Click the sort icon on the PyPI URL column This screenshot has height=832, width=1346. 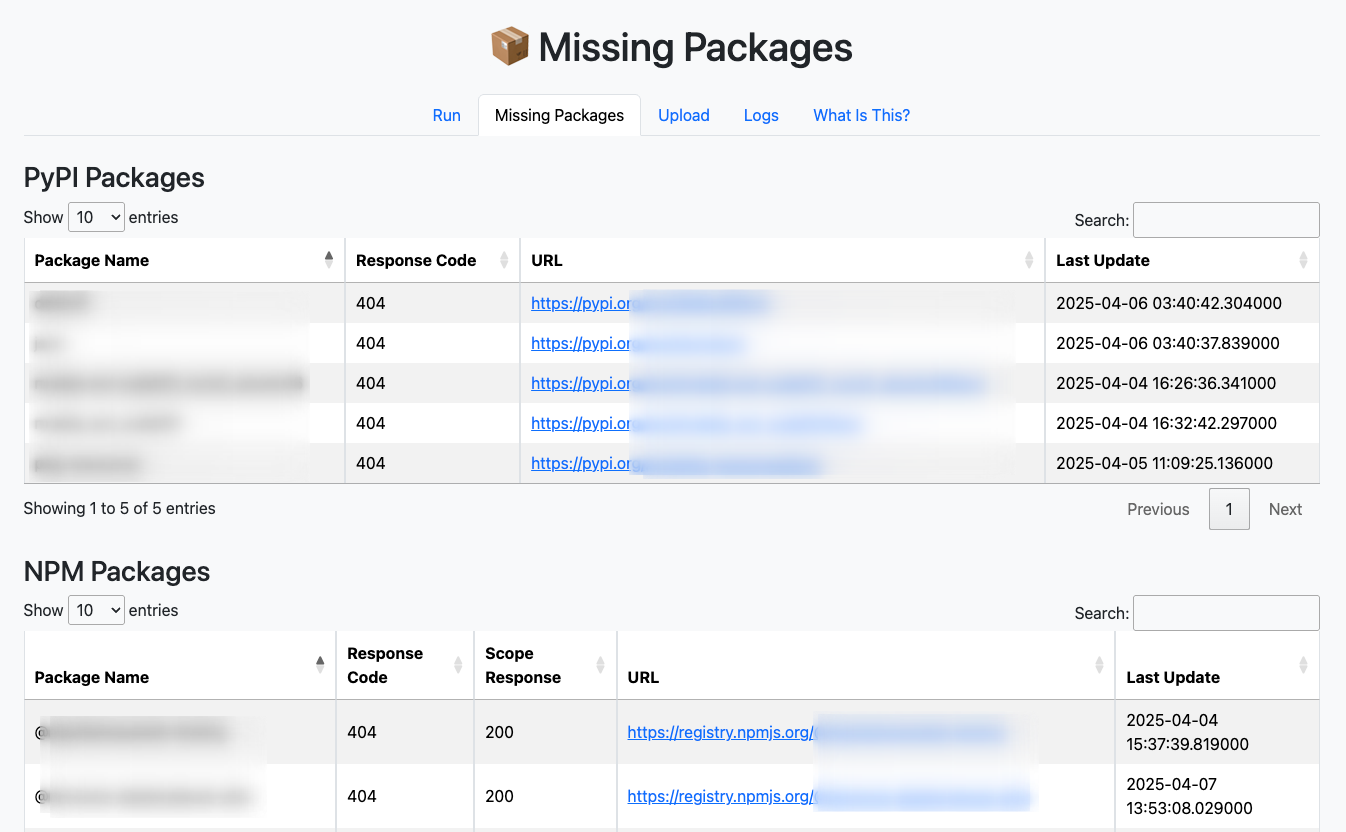(1029, 259)
